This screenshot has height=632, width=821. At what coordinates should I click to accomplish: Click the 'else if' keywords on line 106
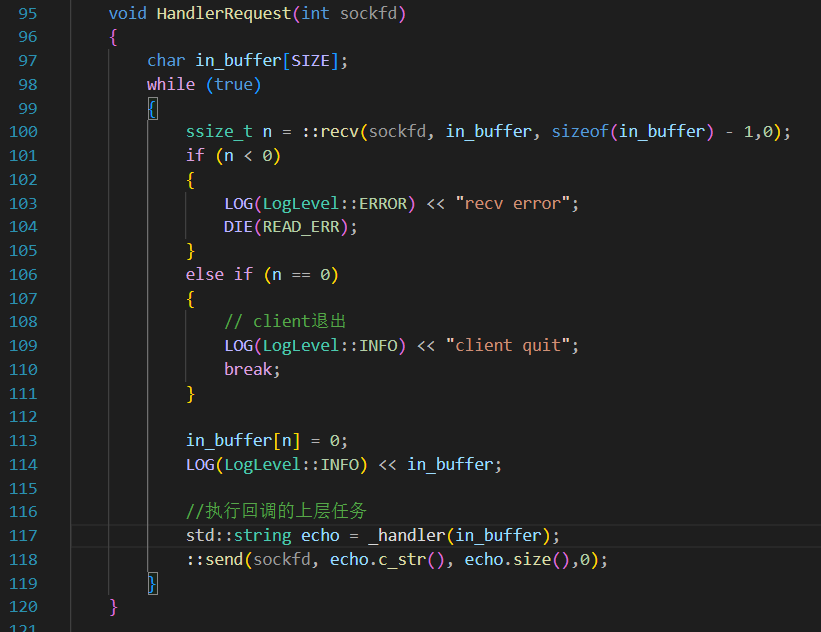click(219, 274)
